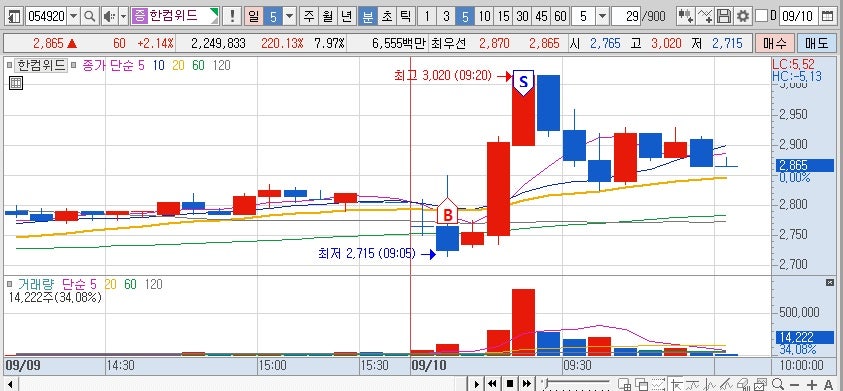843x391 pixels.
Task: Expand the stock code 054920 dropdown
Action: [x=74, y=16]
